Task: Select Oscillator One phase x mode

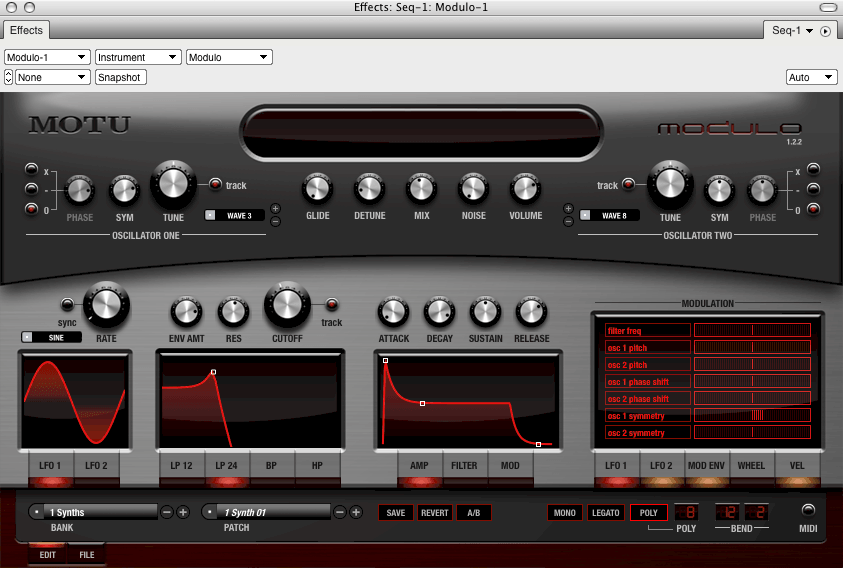Action: click(32, 169)
